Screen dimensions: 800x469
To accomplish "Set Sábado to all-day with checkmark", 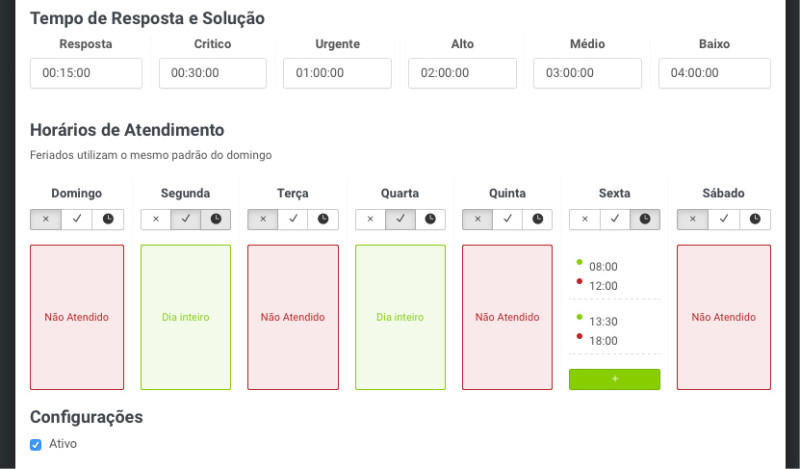I will coord(724,219).
